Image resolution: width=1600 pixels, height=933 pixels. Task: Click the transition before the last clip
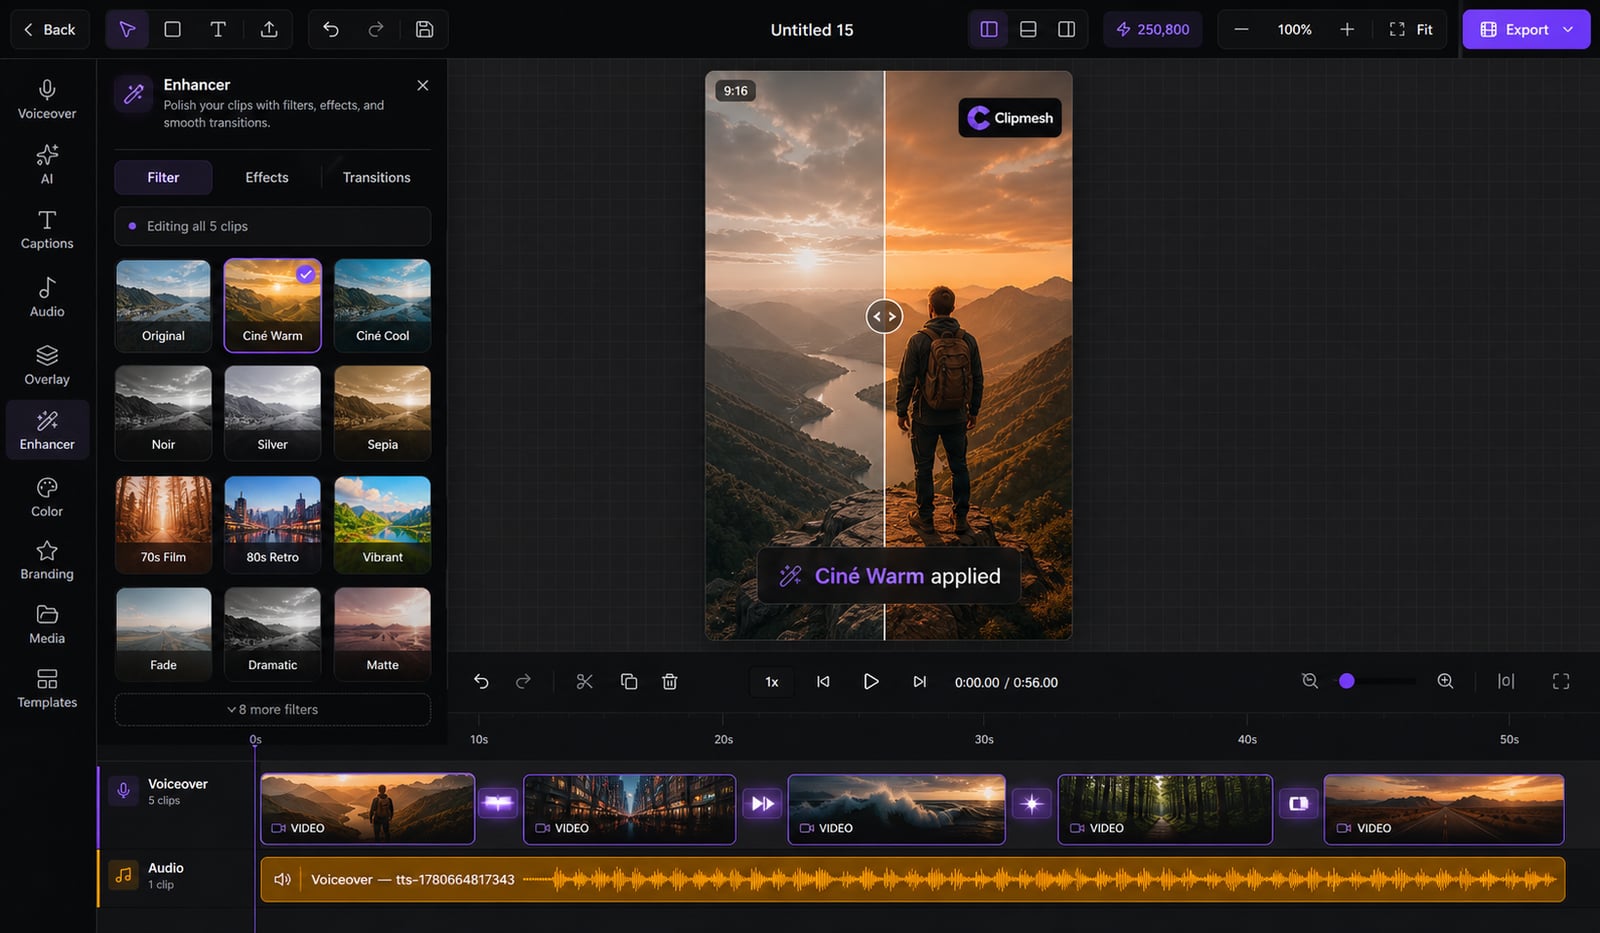pyautogui.click(x=1298, y=803)
